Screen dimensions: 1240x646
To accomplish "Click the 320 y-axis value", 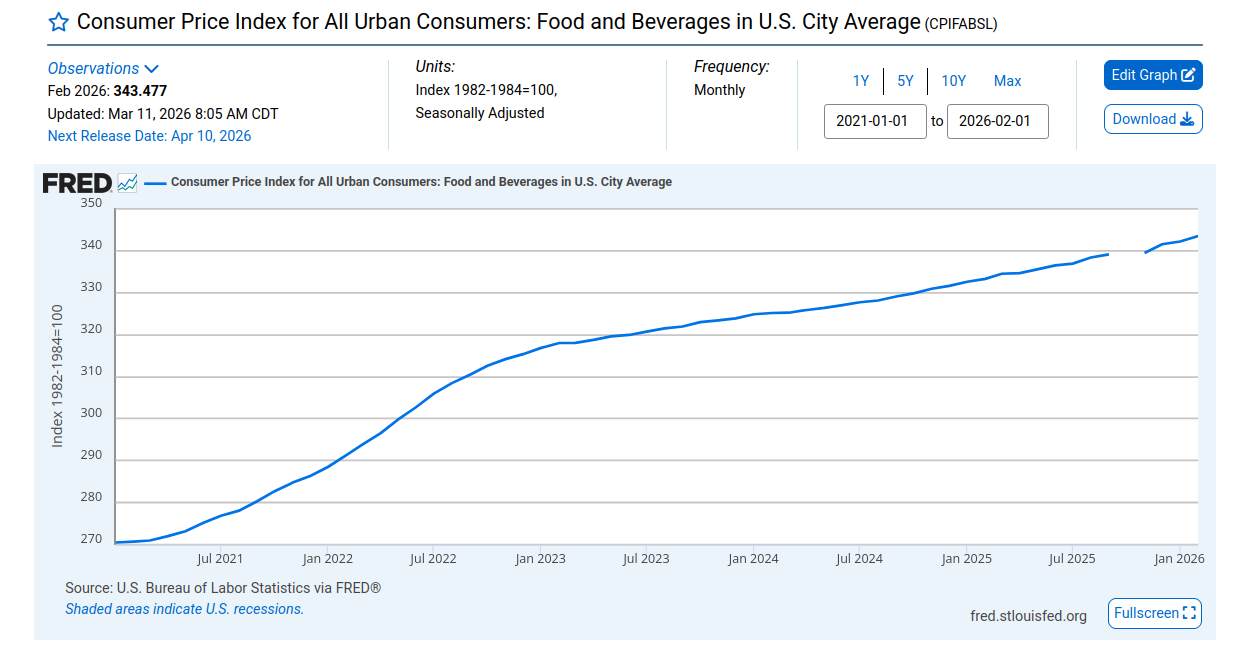I will point(91,329).
